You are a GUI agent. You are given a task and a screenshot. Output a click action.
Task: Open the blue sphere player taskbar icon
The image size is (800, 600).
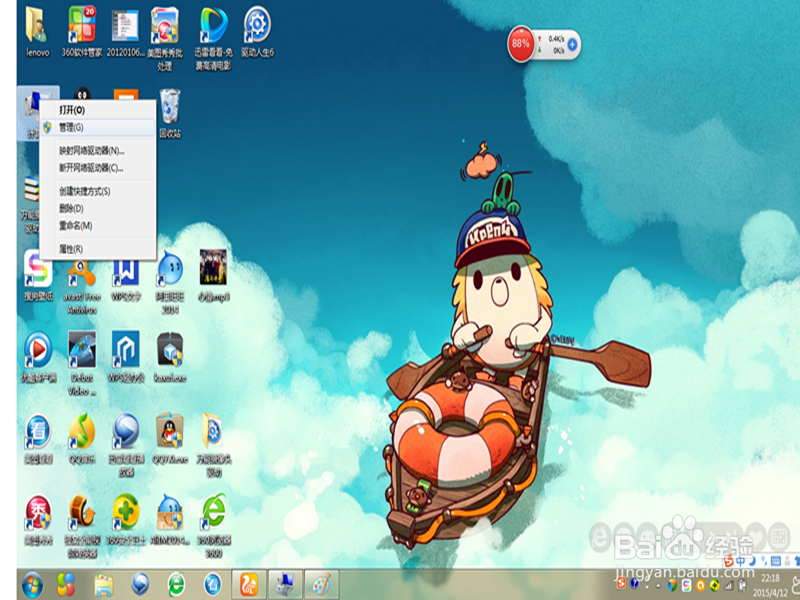coord(140,585)
